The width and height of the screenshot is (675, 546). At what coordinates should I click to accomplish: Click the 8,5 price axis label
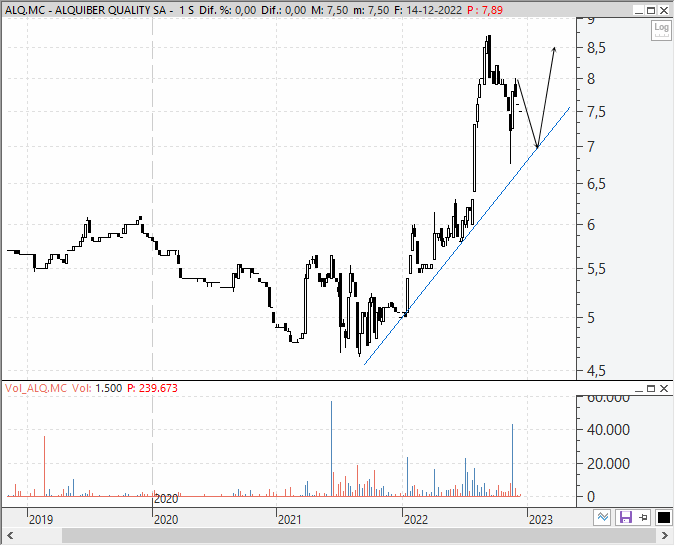(x=596, y=48)
